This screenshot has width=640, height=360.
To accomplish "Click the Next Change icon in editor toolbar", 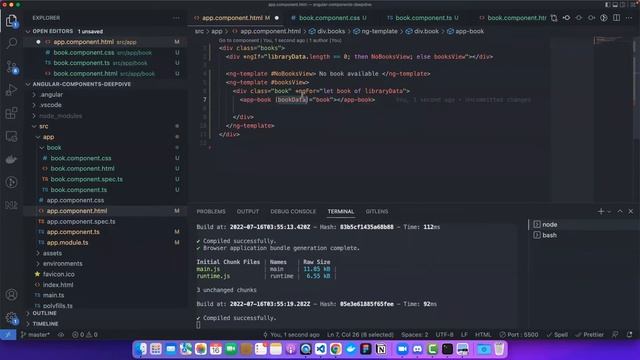I will point(591,18).
